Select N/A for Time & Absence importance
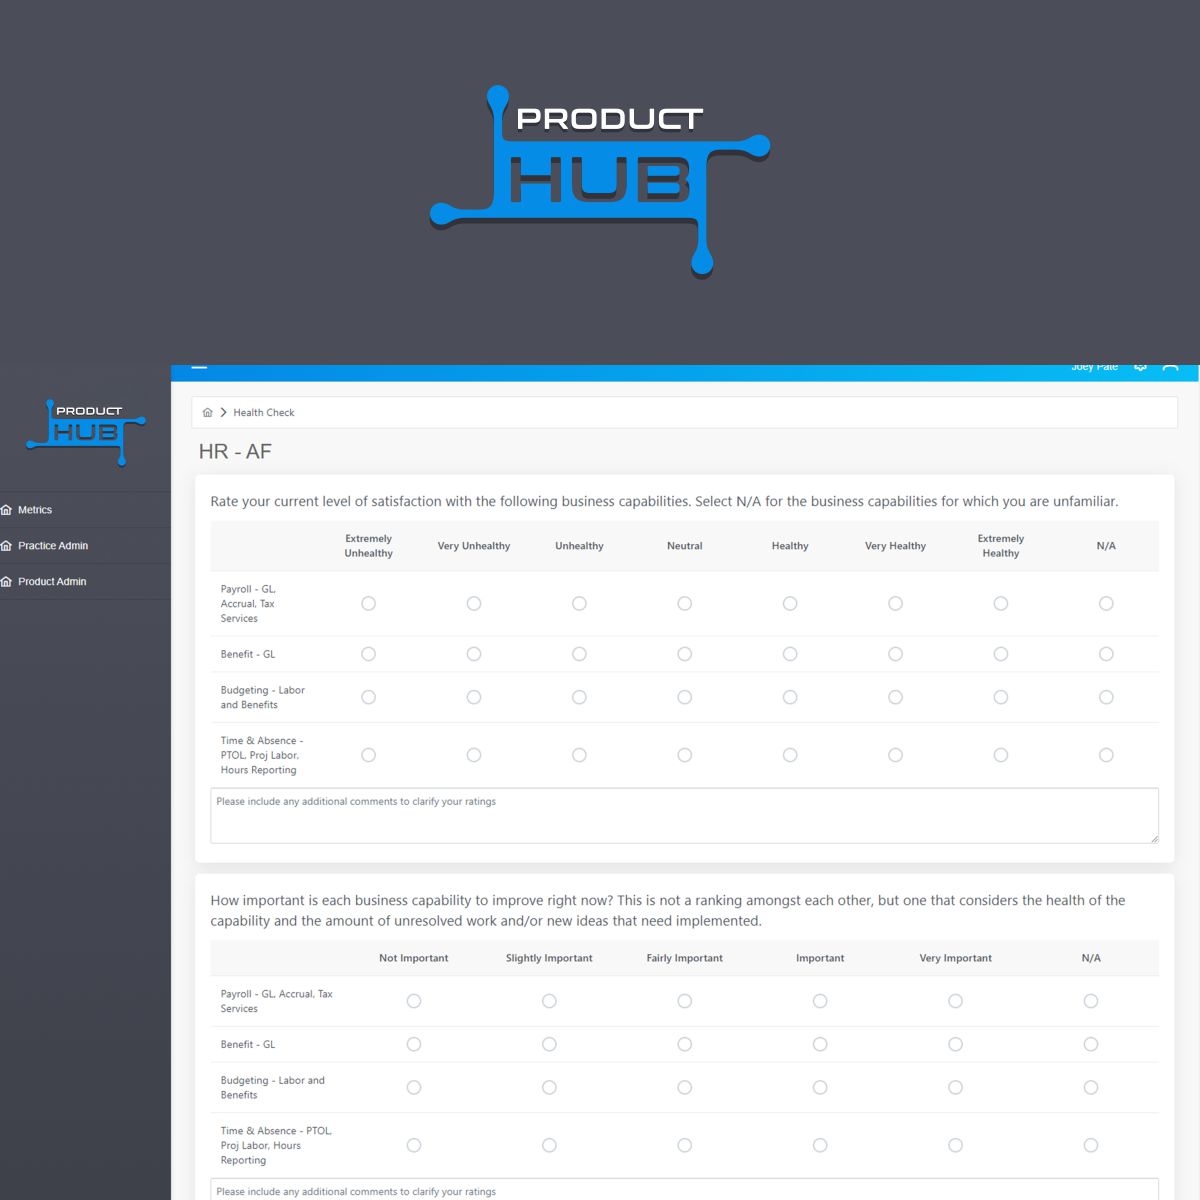The width and height of the screenshot is (1200, 1200). click(x=1091, y=1145)
